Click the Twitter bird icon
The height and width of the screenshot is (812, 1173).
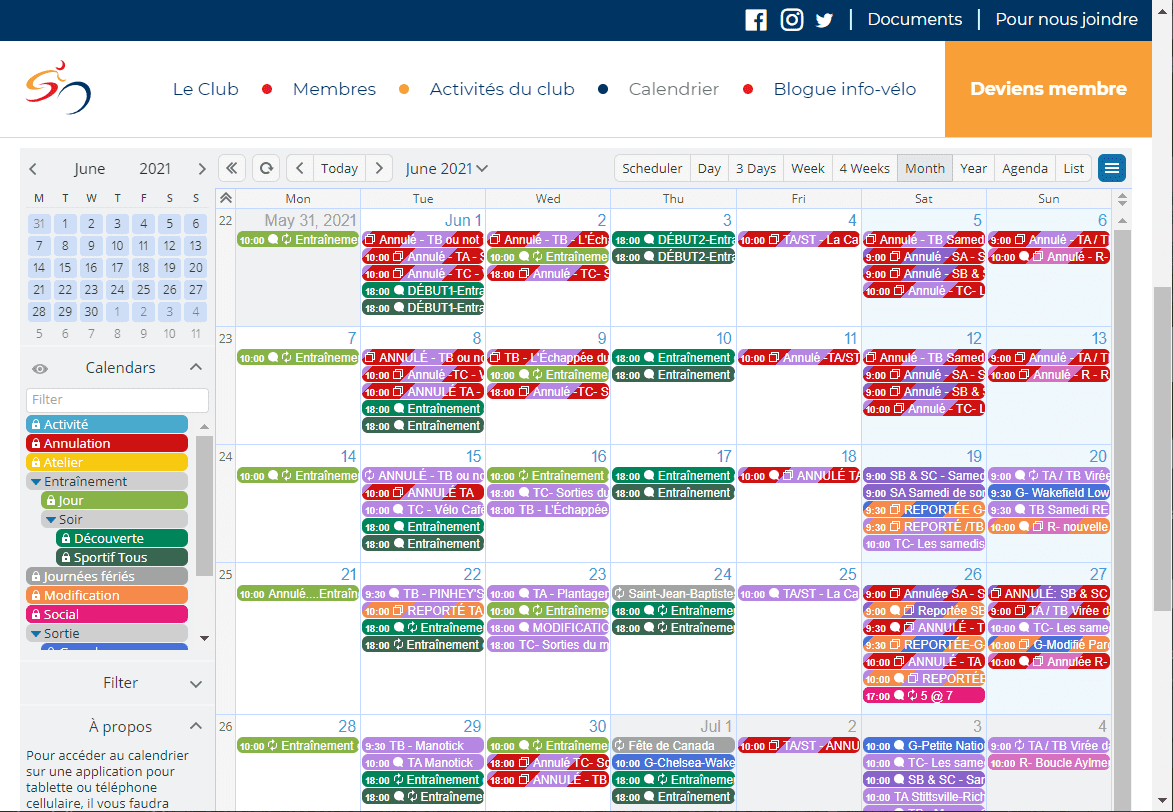pyautogui.click(x=824, y=20)
